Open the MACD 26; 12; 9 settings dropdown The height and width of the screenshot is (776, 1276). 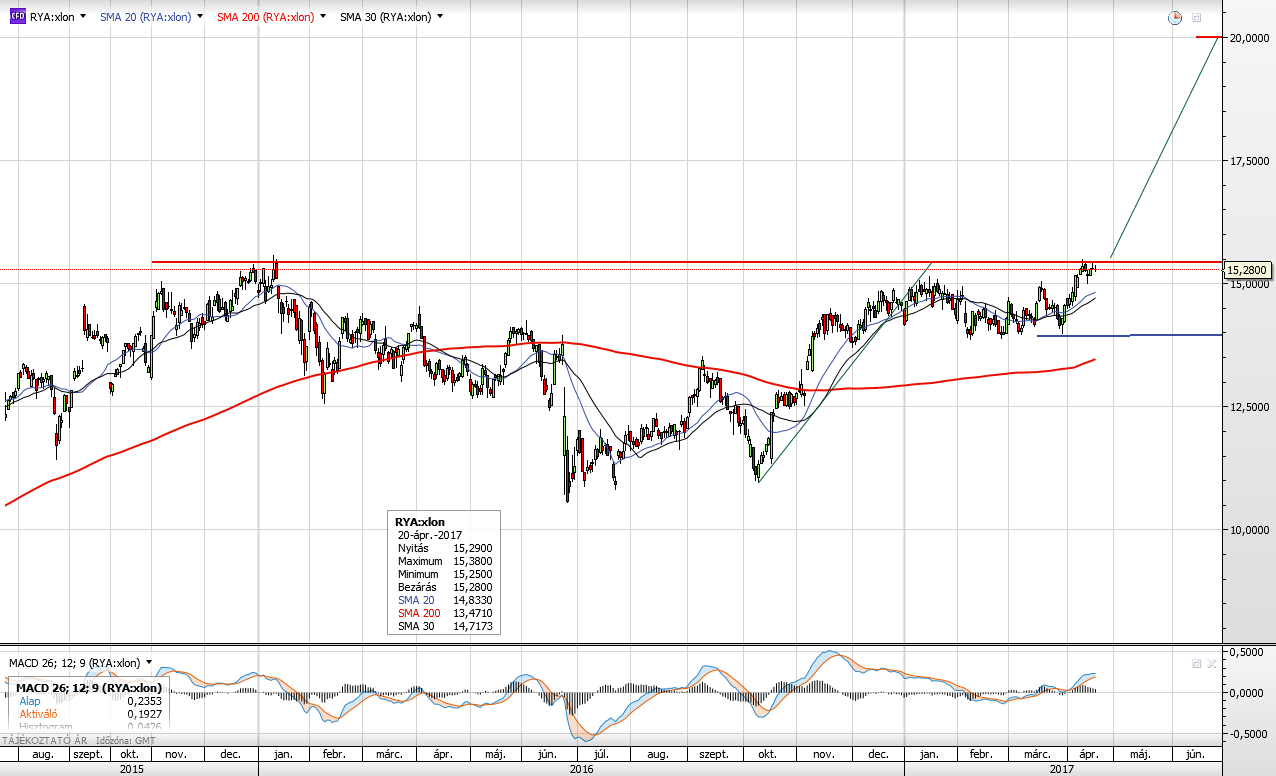[149, 662]
